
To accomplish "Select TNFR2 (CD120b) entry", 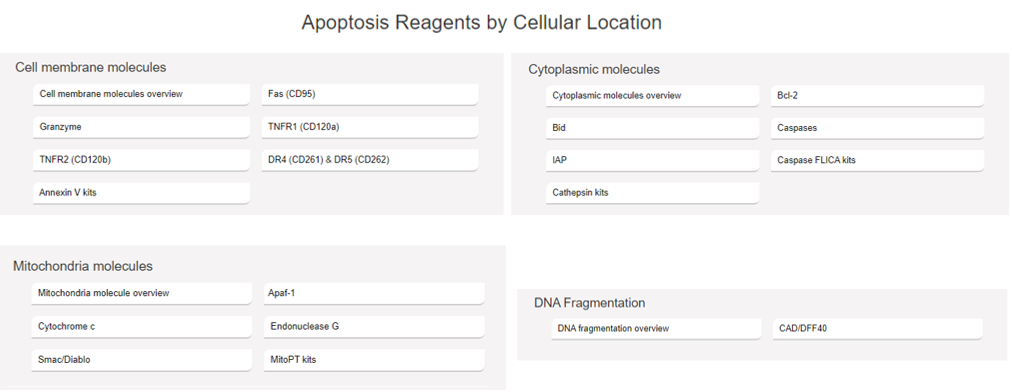I will [x=141, y=160].
